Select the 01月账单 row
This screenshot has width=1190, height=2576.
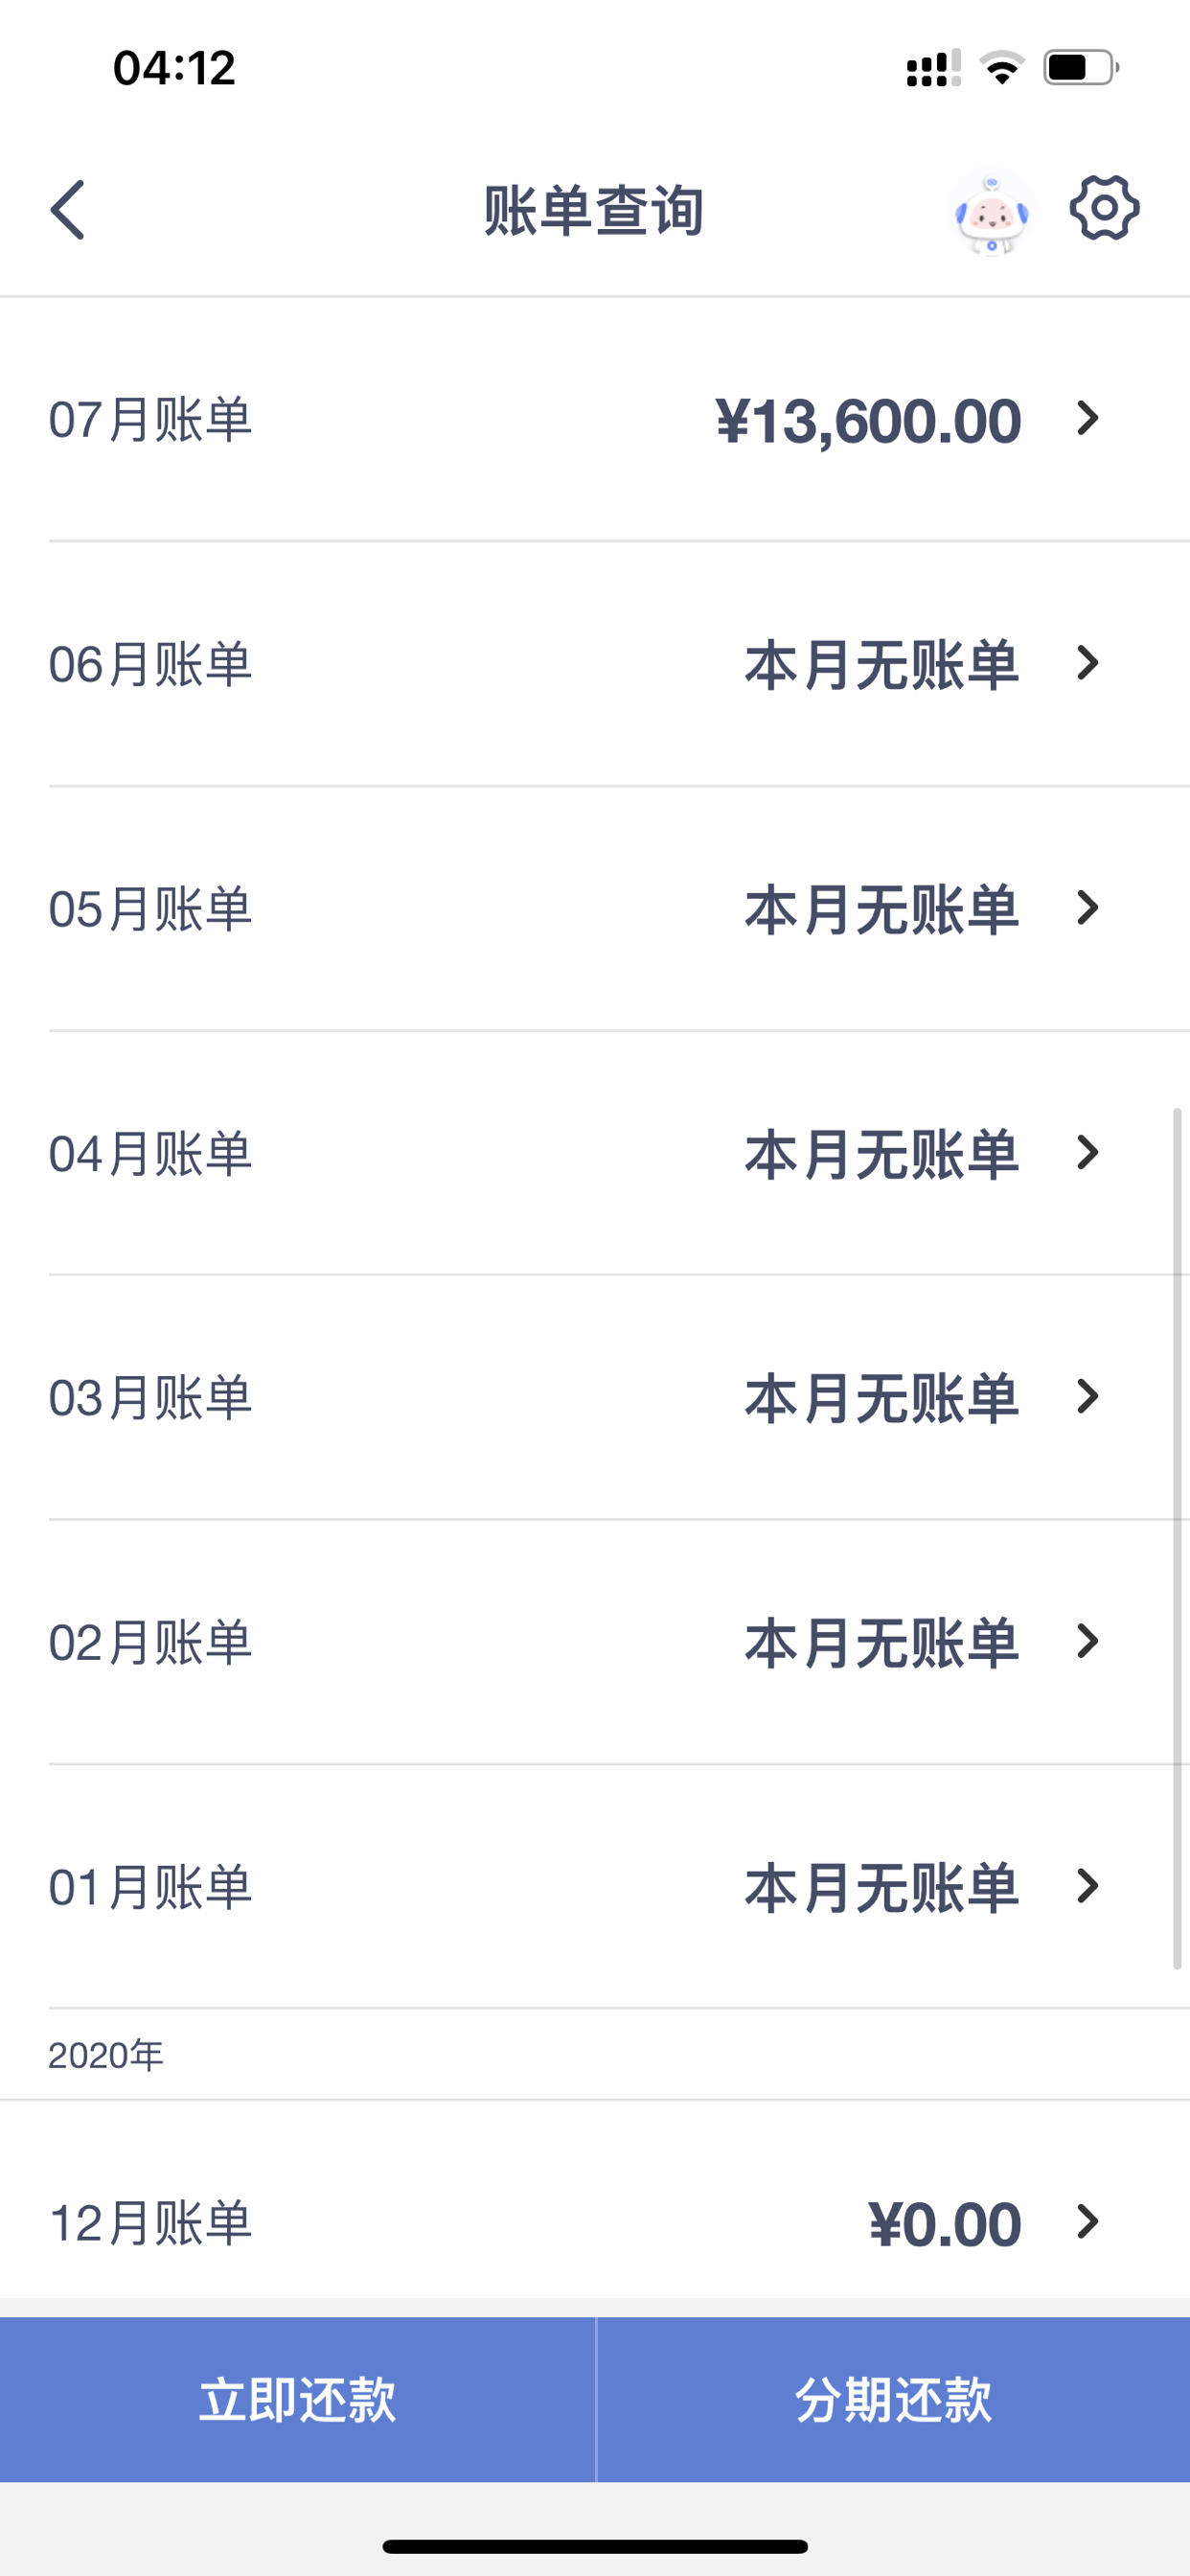[595, 1887]
